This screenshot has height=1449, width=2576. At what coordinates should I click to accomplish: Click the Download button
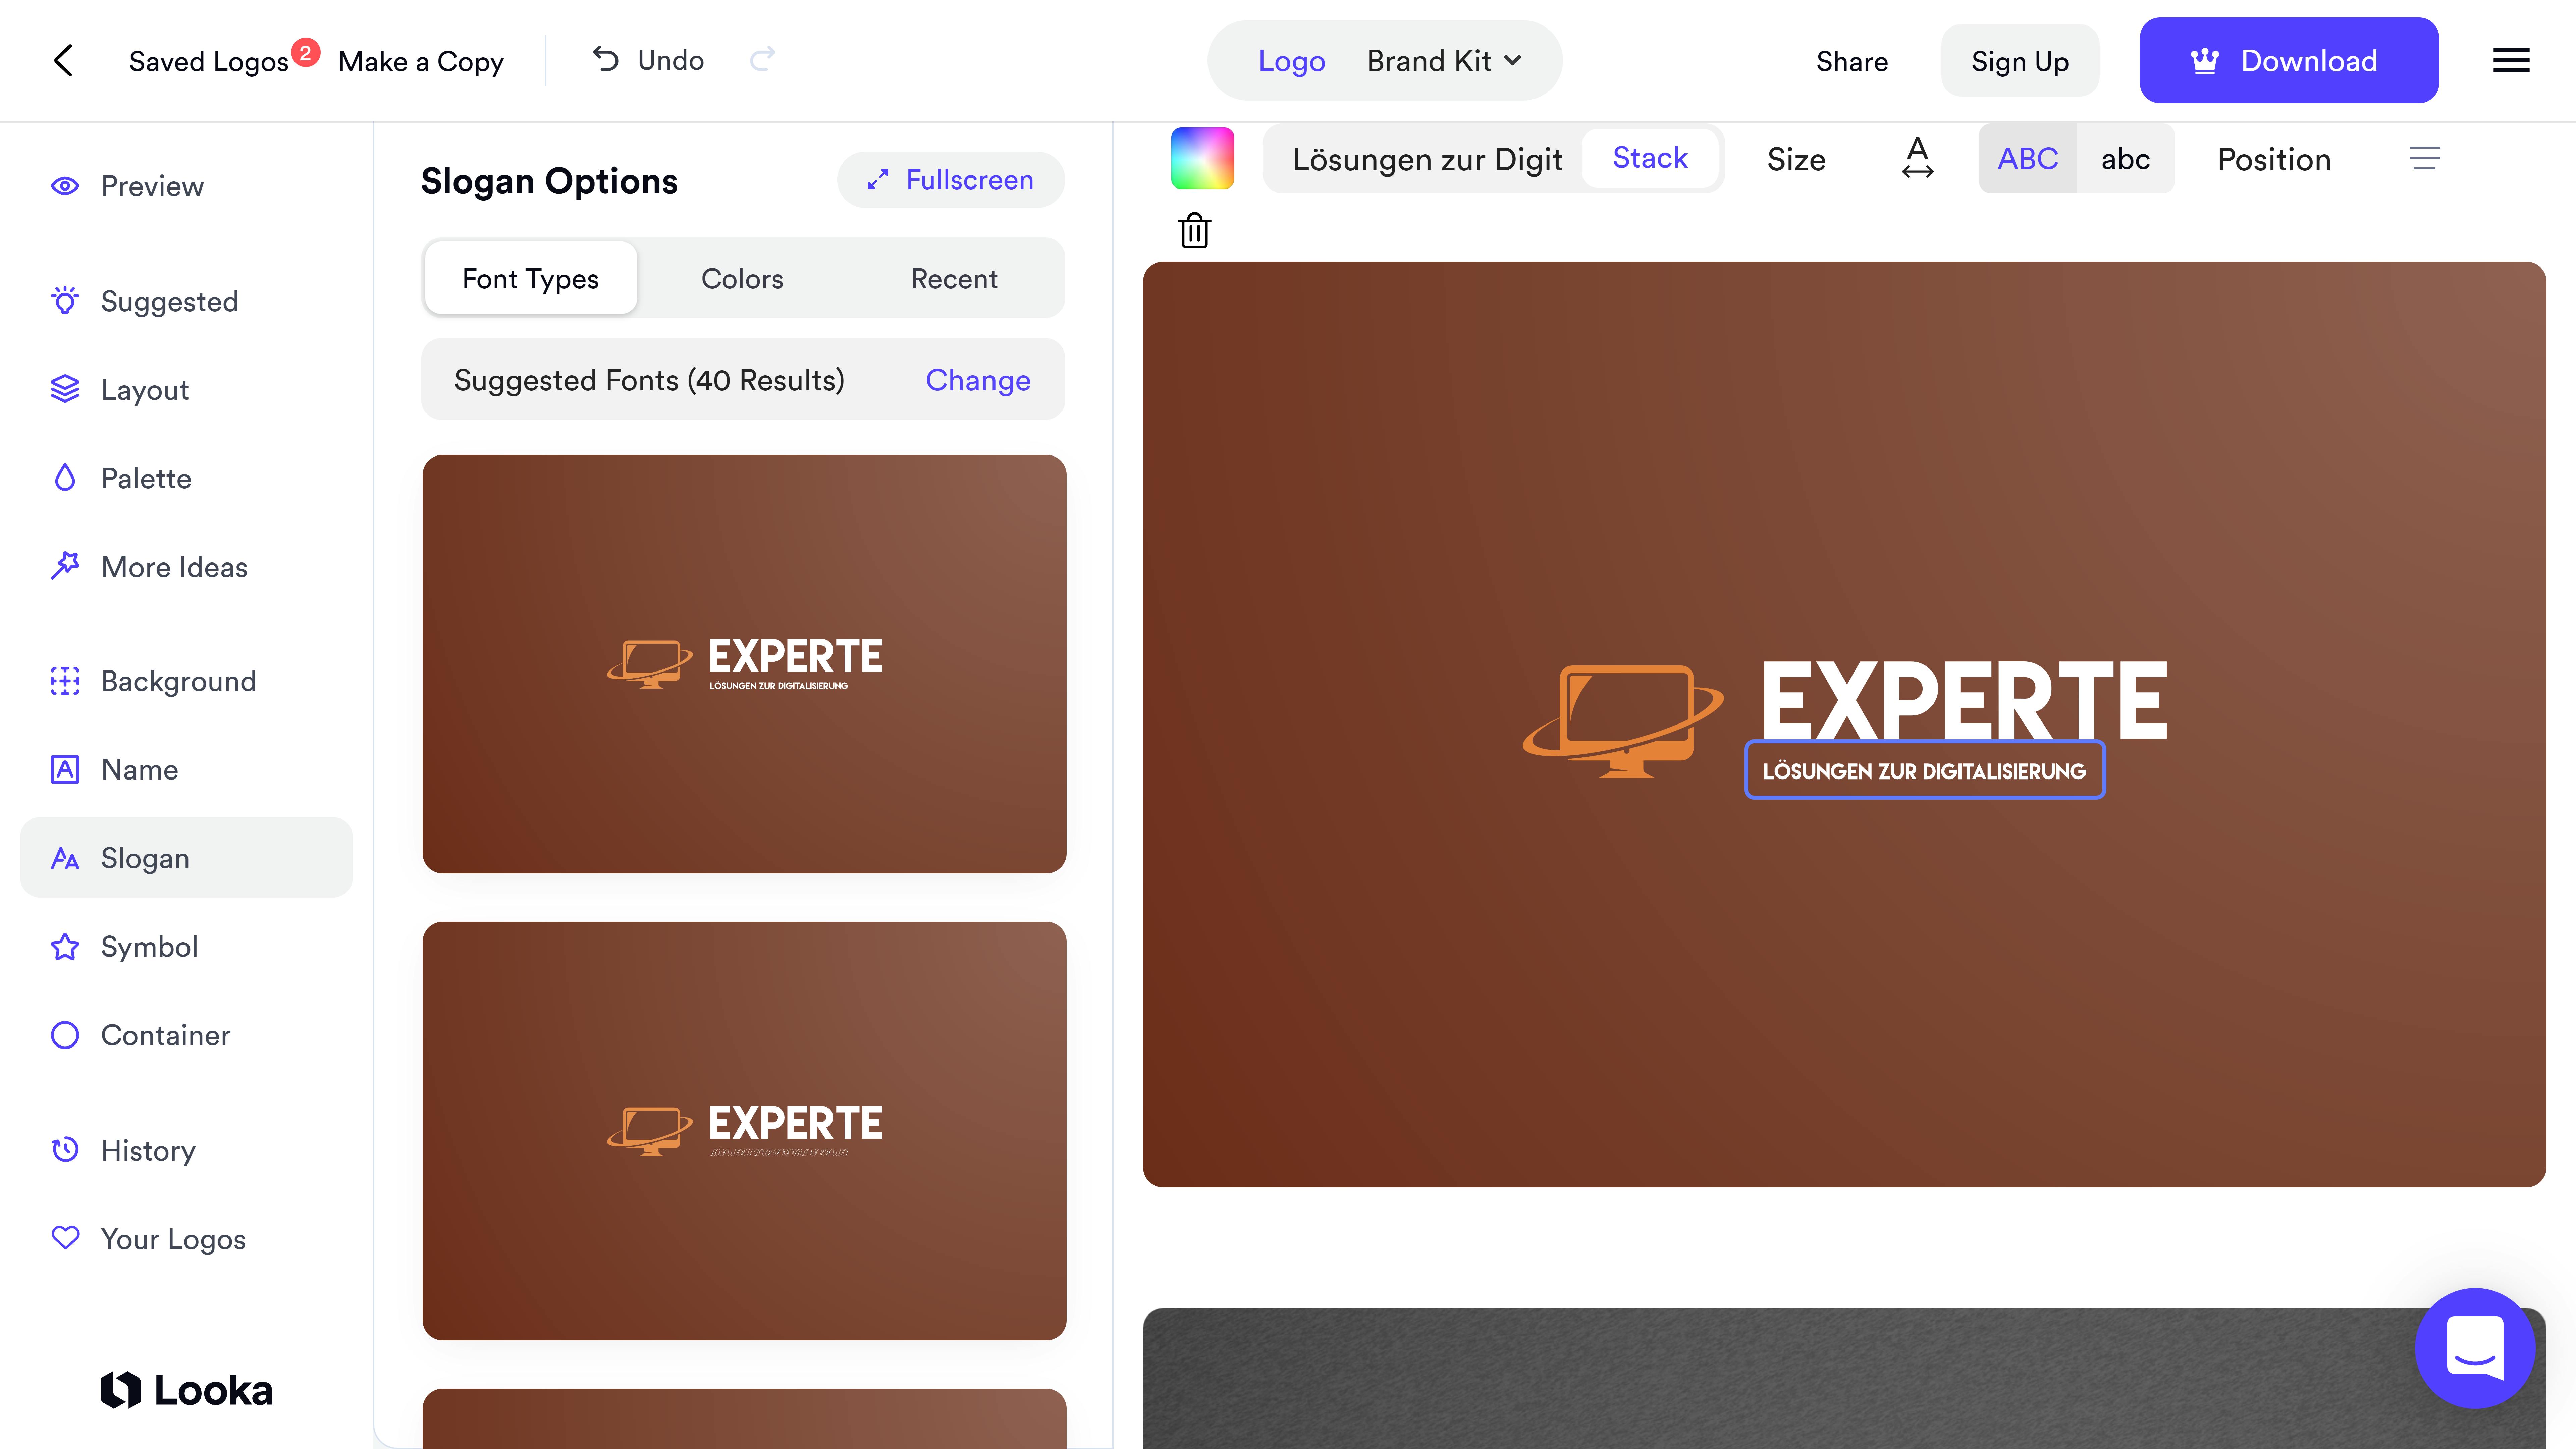2288,60
